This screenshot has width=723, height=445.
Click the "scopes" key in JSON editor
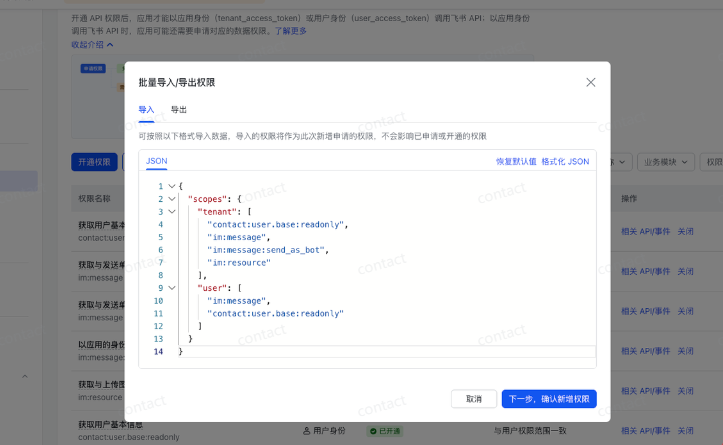point(207,199)
